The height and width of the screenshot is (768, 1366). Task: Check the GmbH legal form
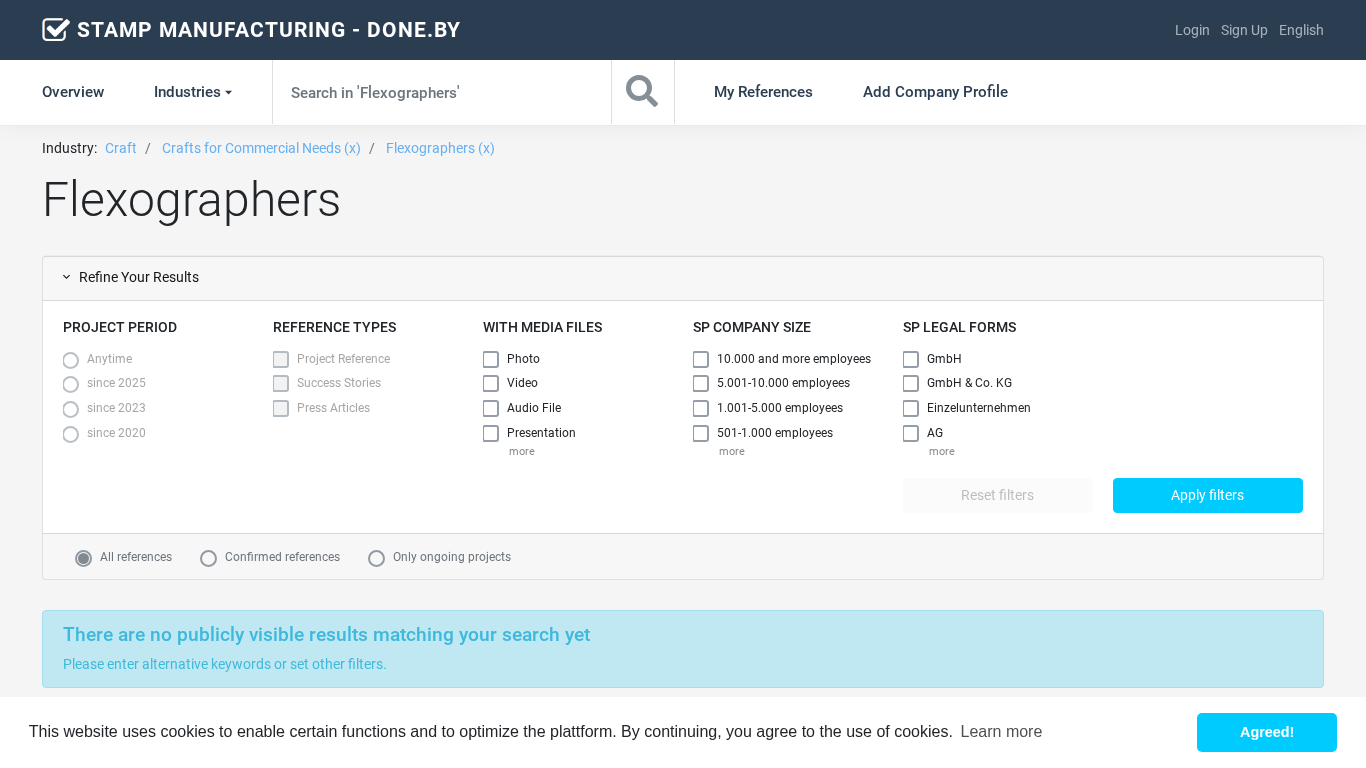coord(911,359)
